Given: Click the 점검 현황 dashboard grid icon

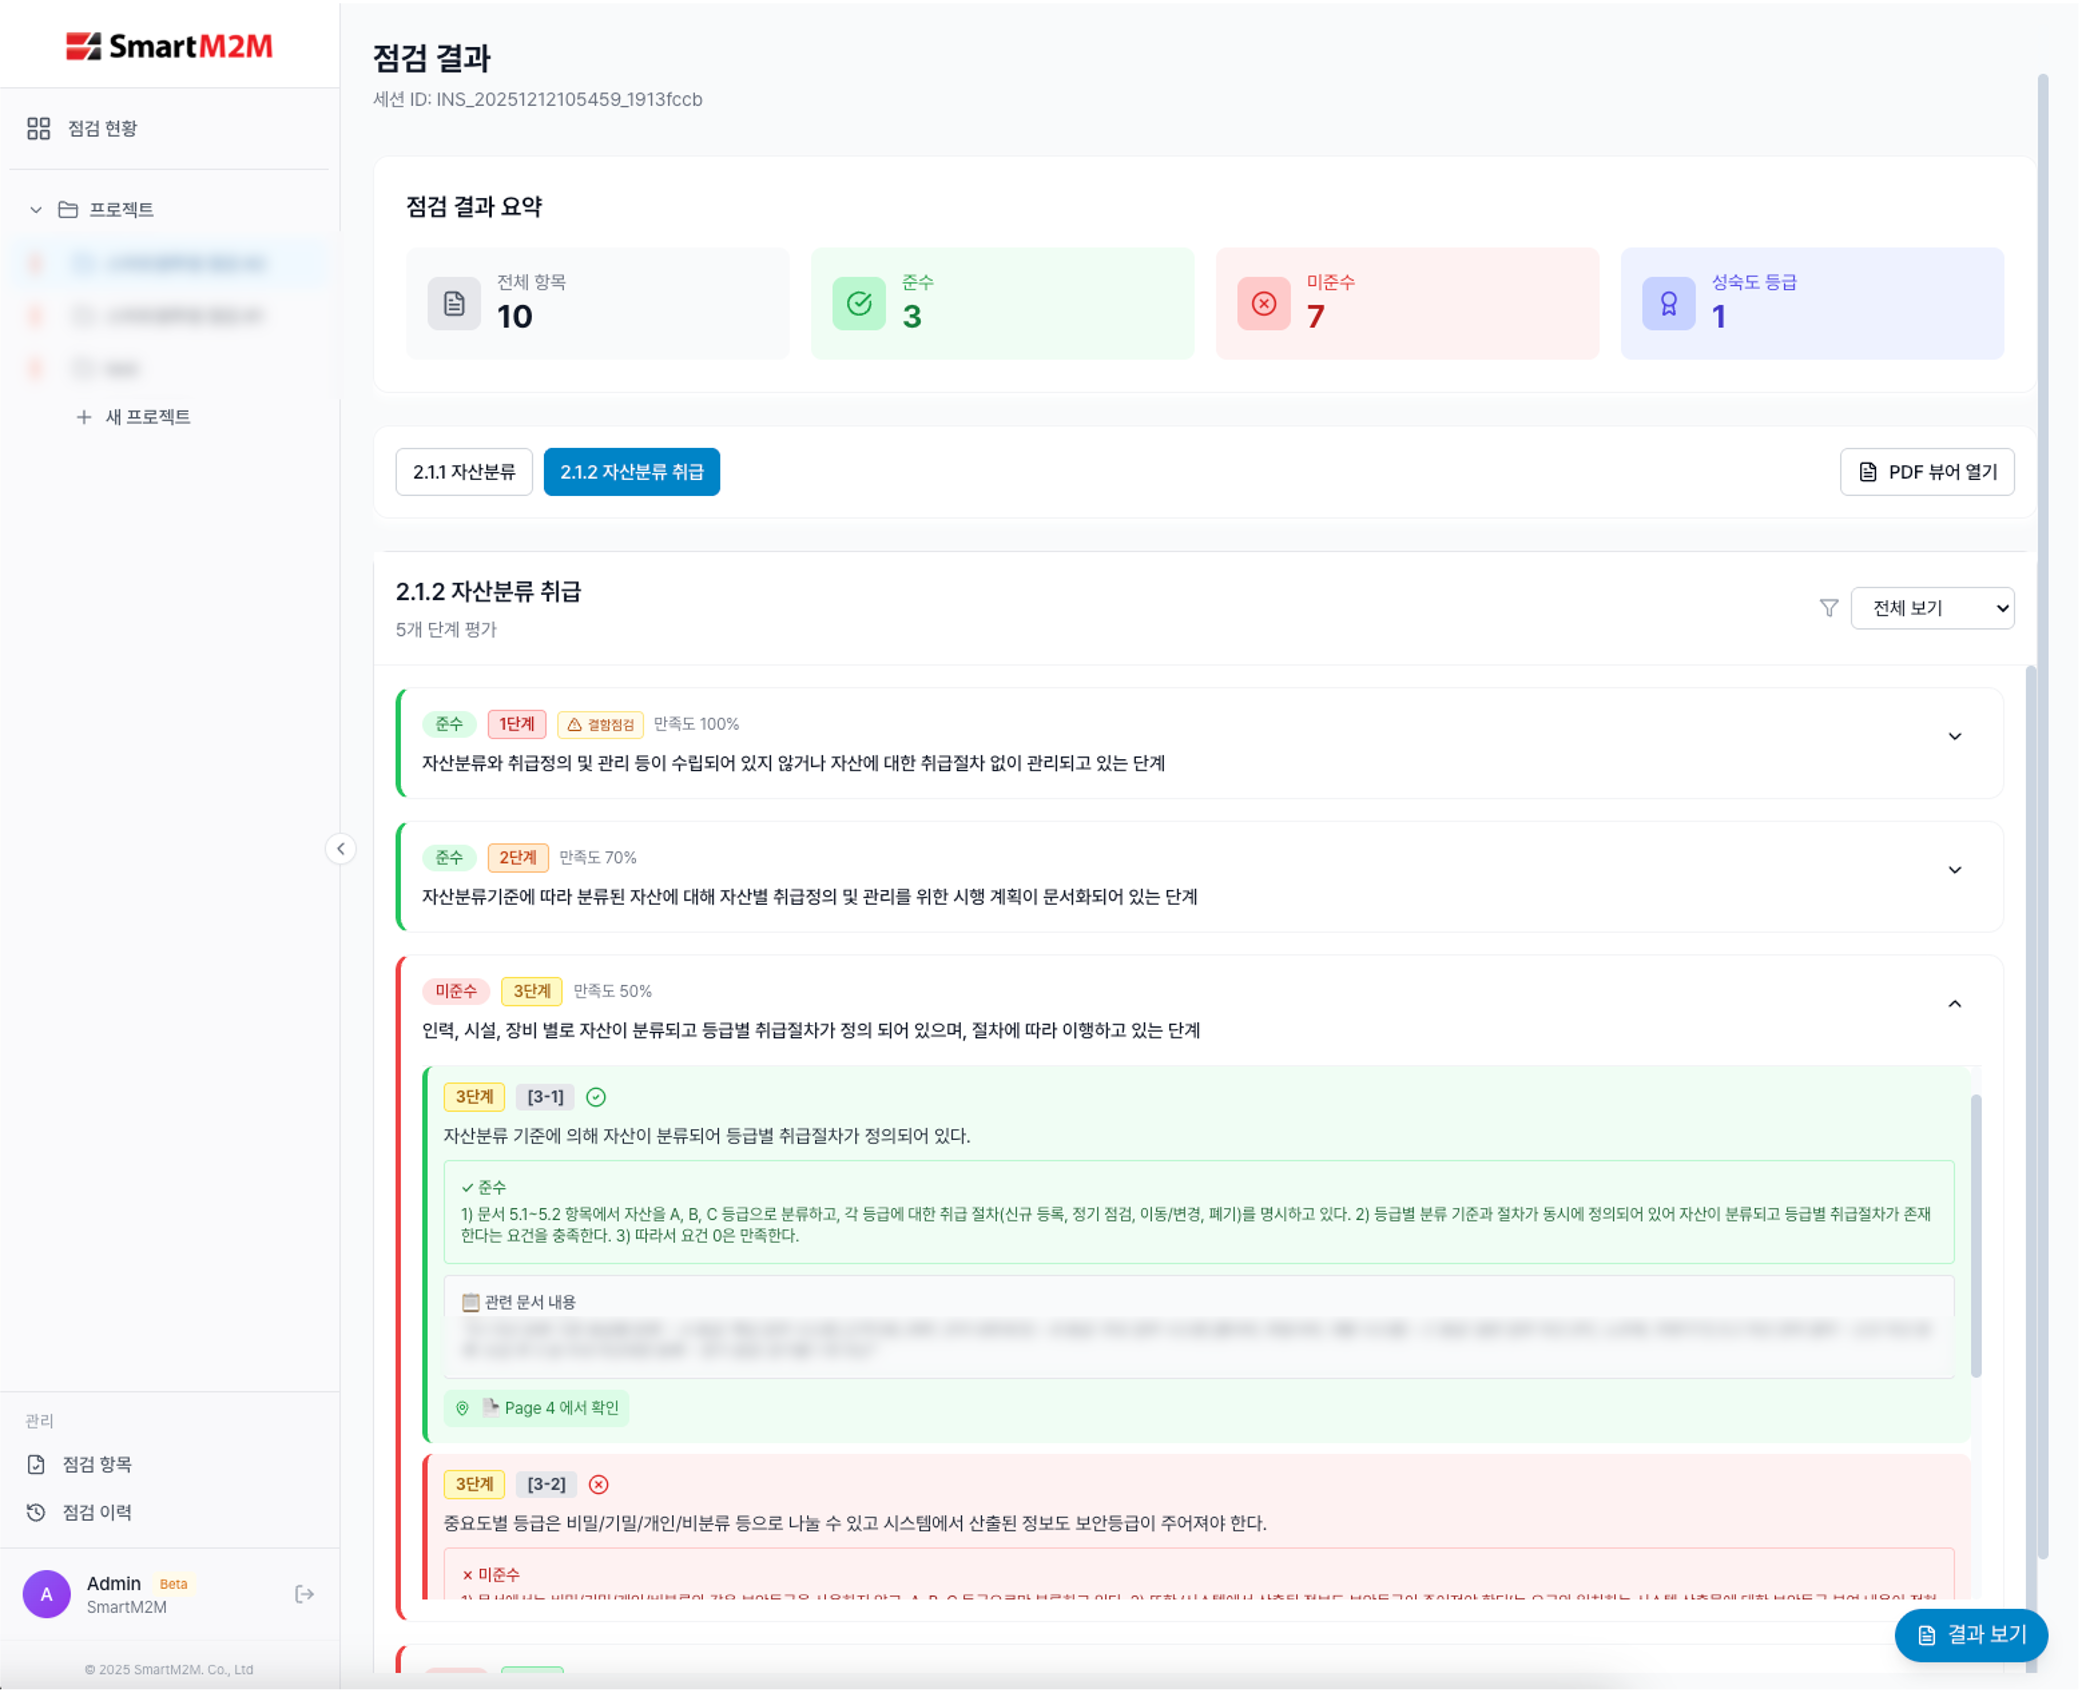Looking at the screenshot, I should pos(38,128).
